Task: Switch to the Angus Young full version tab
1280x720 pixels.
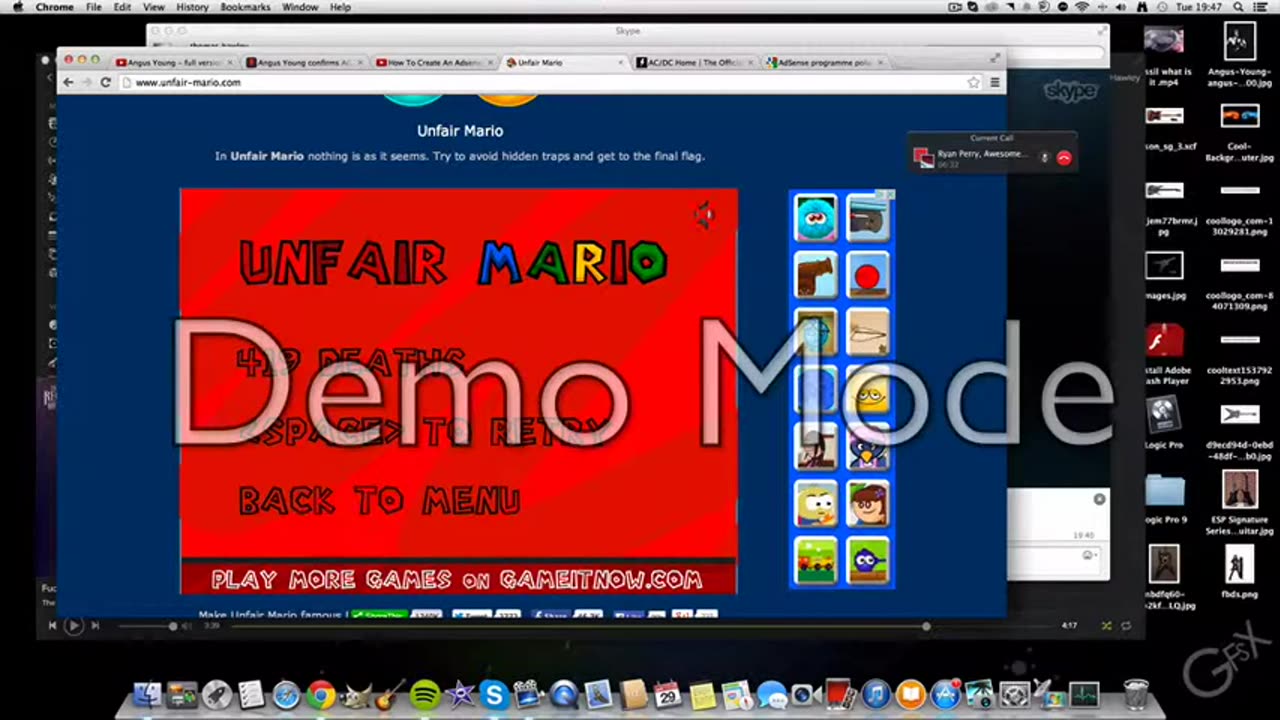Action: pos(172,62)
